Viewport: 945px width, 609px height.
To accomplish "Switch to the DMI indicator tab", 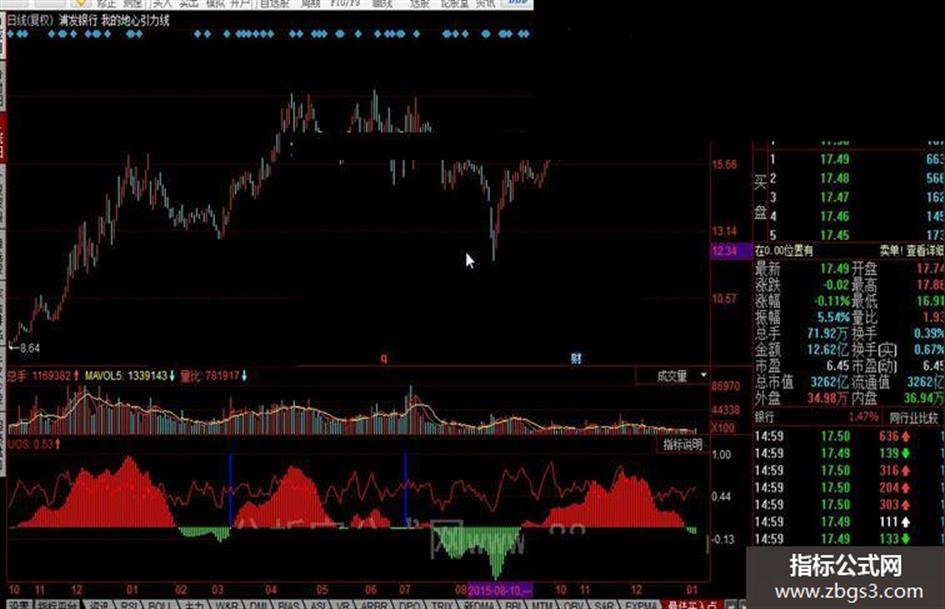I will click(x=259, y=604).
